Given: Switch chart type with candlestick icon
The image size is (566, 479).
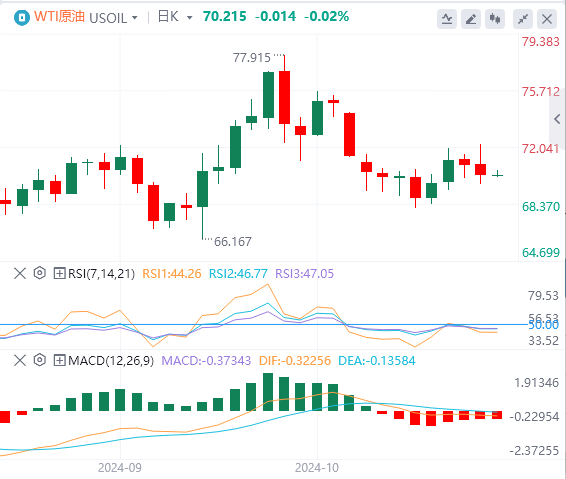Looking at the screenshot, I should 495,19.
